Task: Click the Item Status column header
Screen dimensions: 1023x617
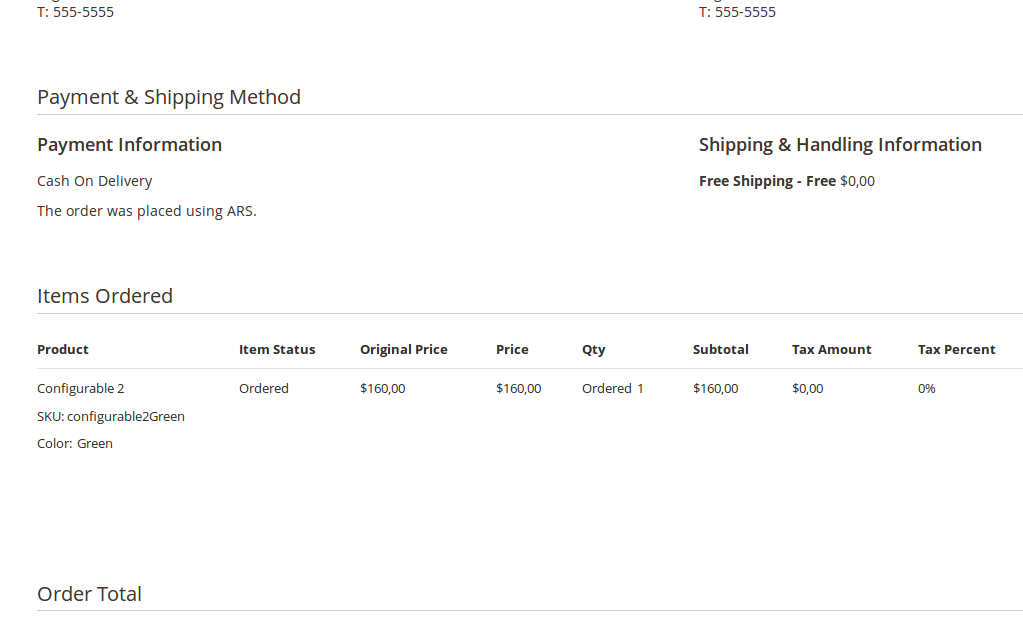Action: [x=277, y=349]
